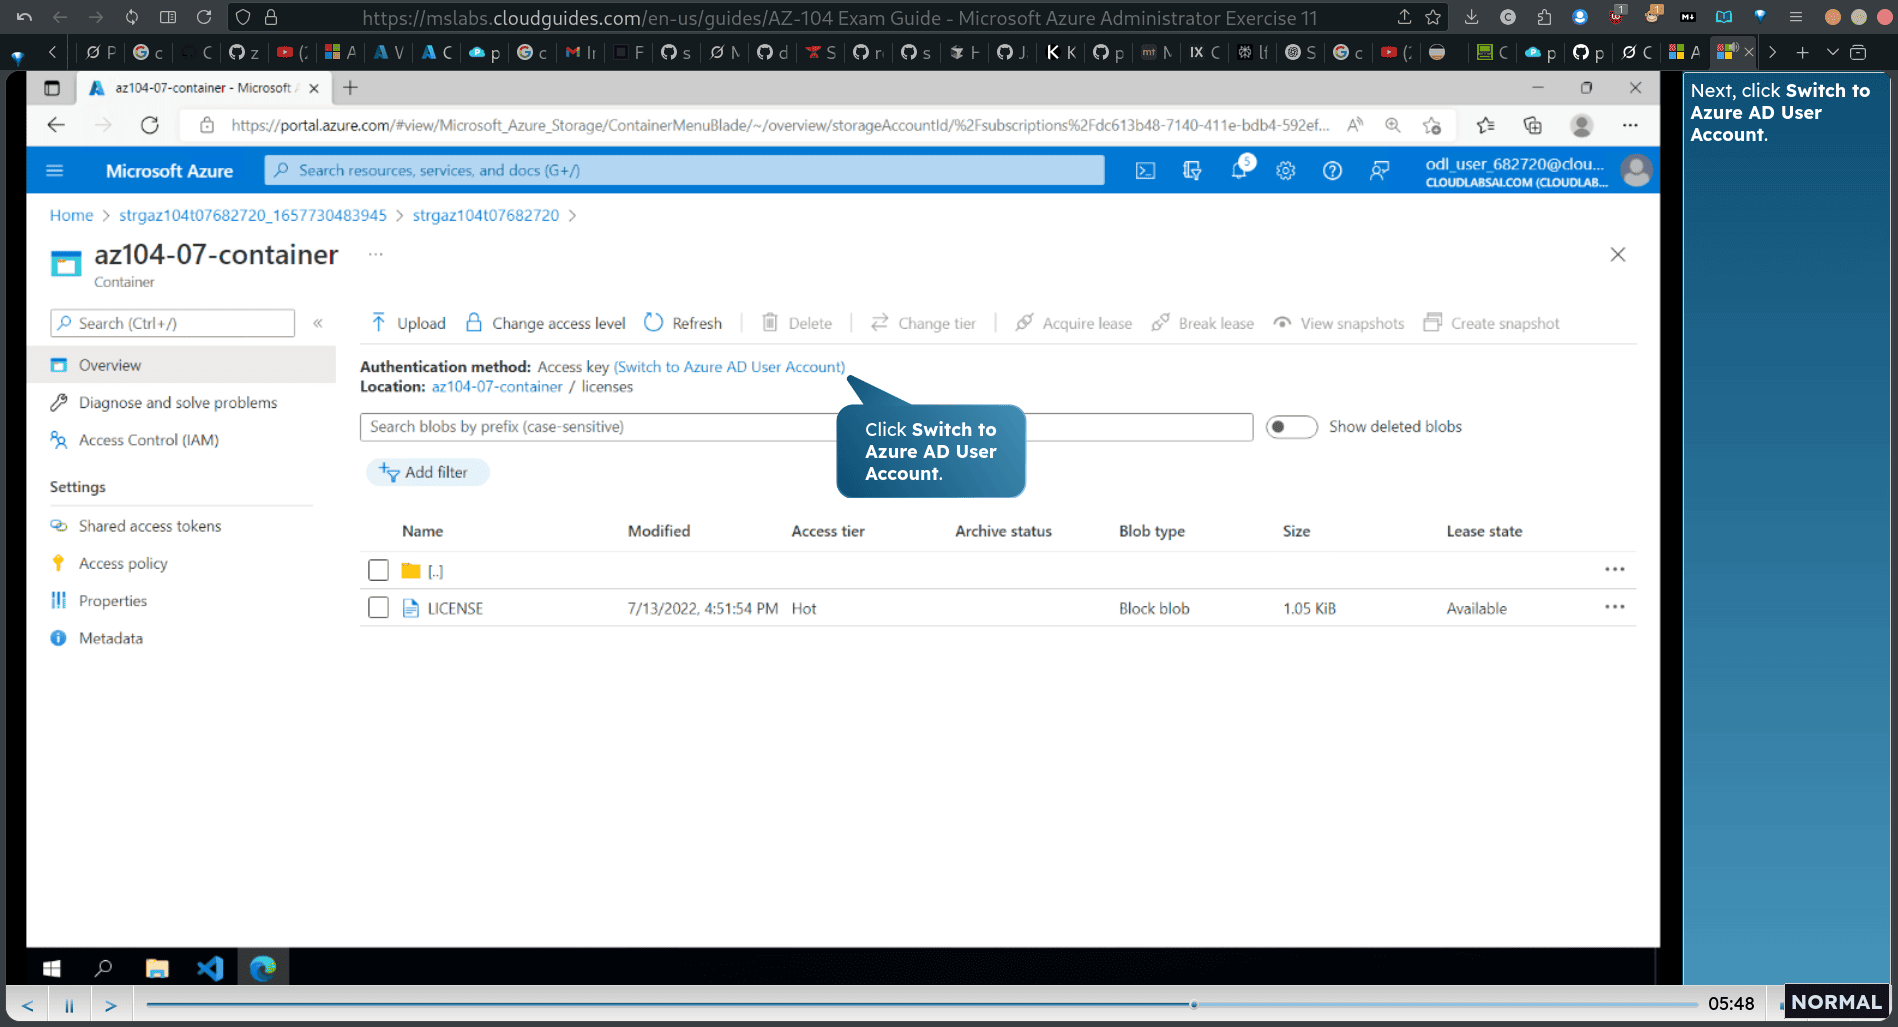Open the Azure help question mark

[1332, 171]
